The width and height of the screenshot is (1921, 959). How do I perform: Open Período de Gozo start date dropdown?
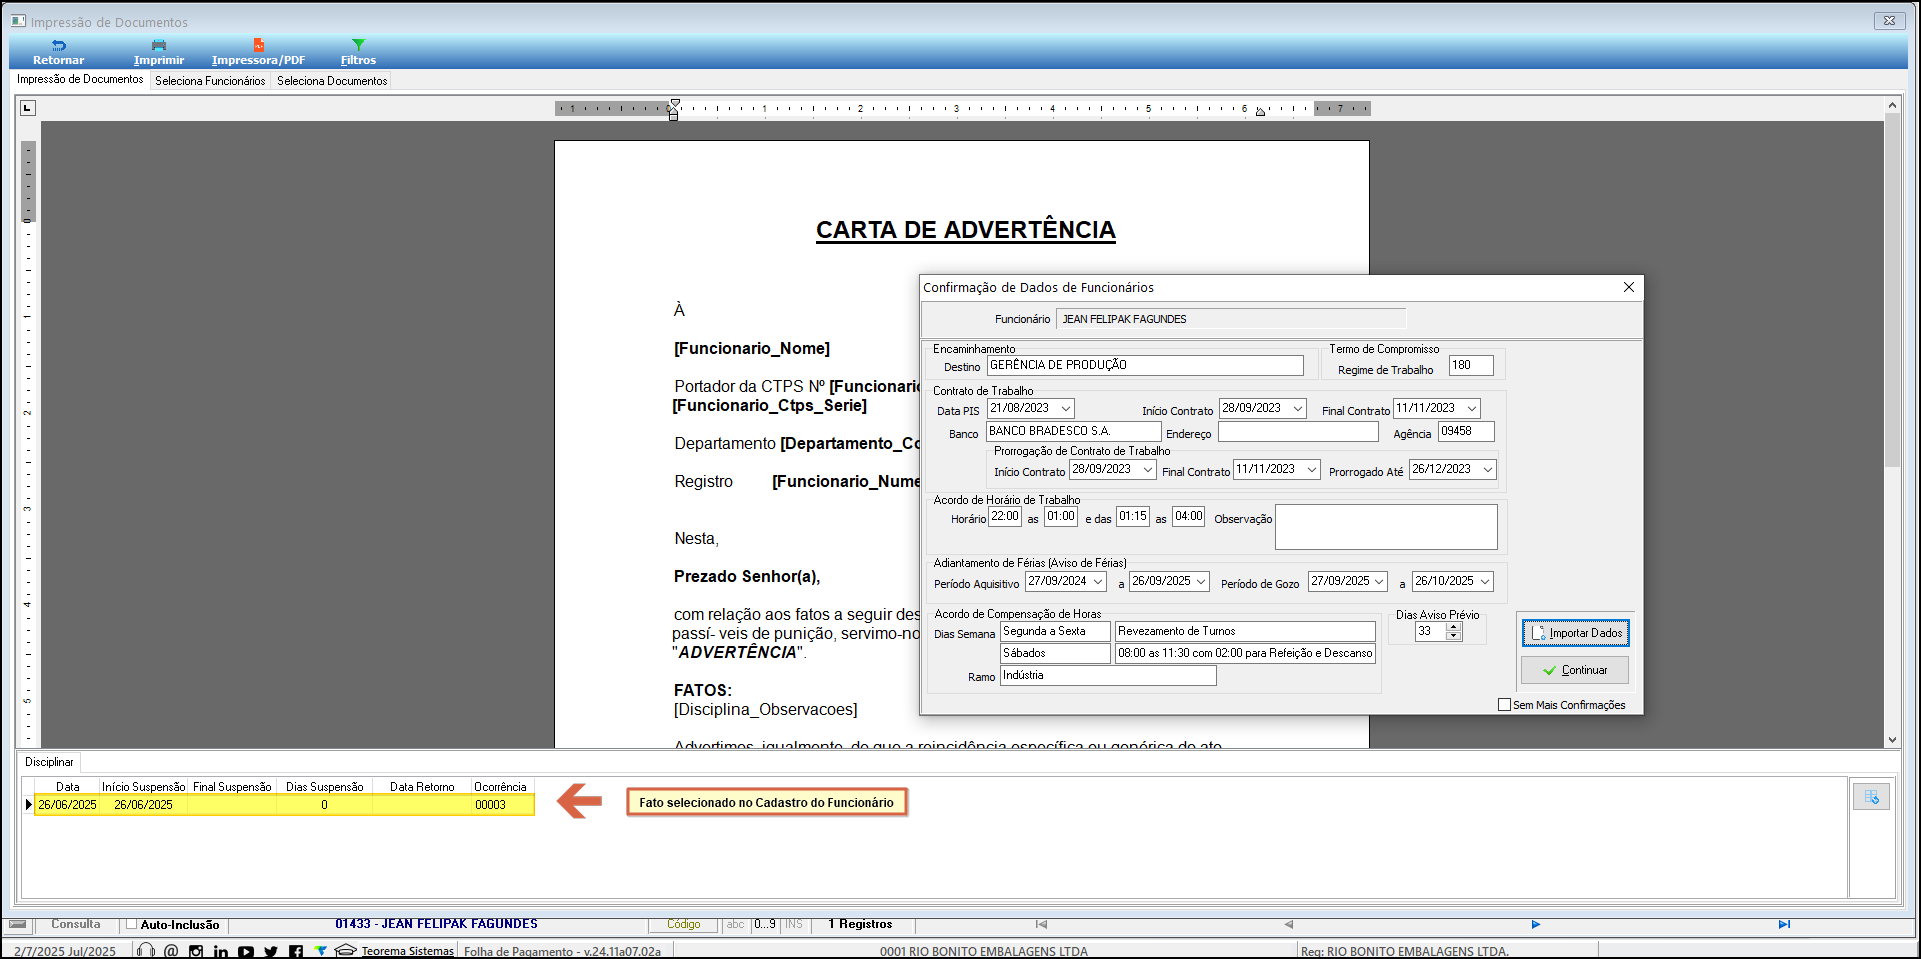(1379, 581)
